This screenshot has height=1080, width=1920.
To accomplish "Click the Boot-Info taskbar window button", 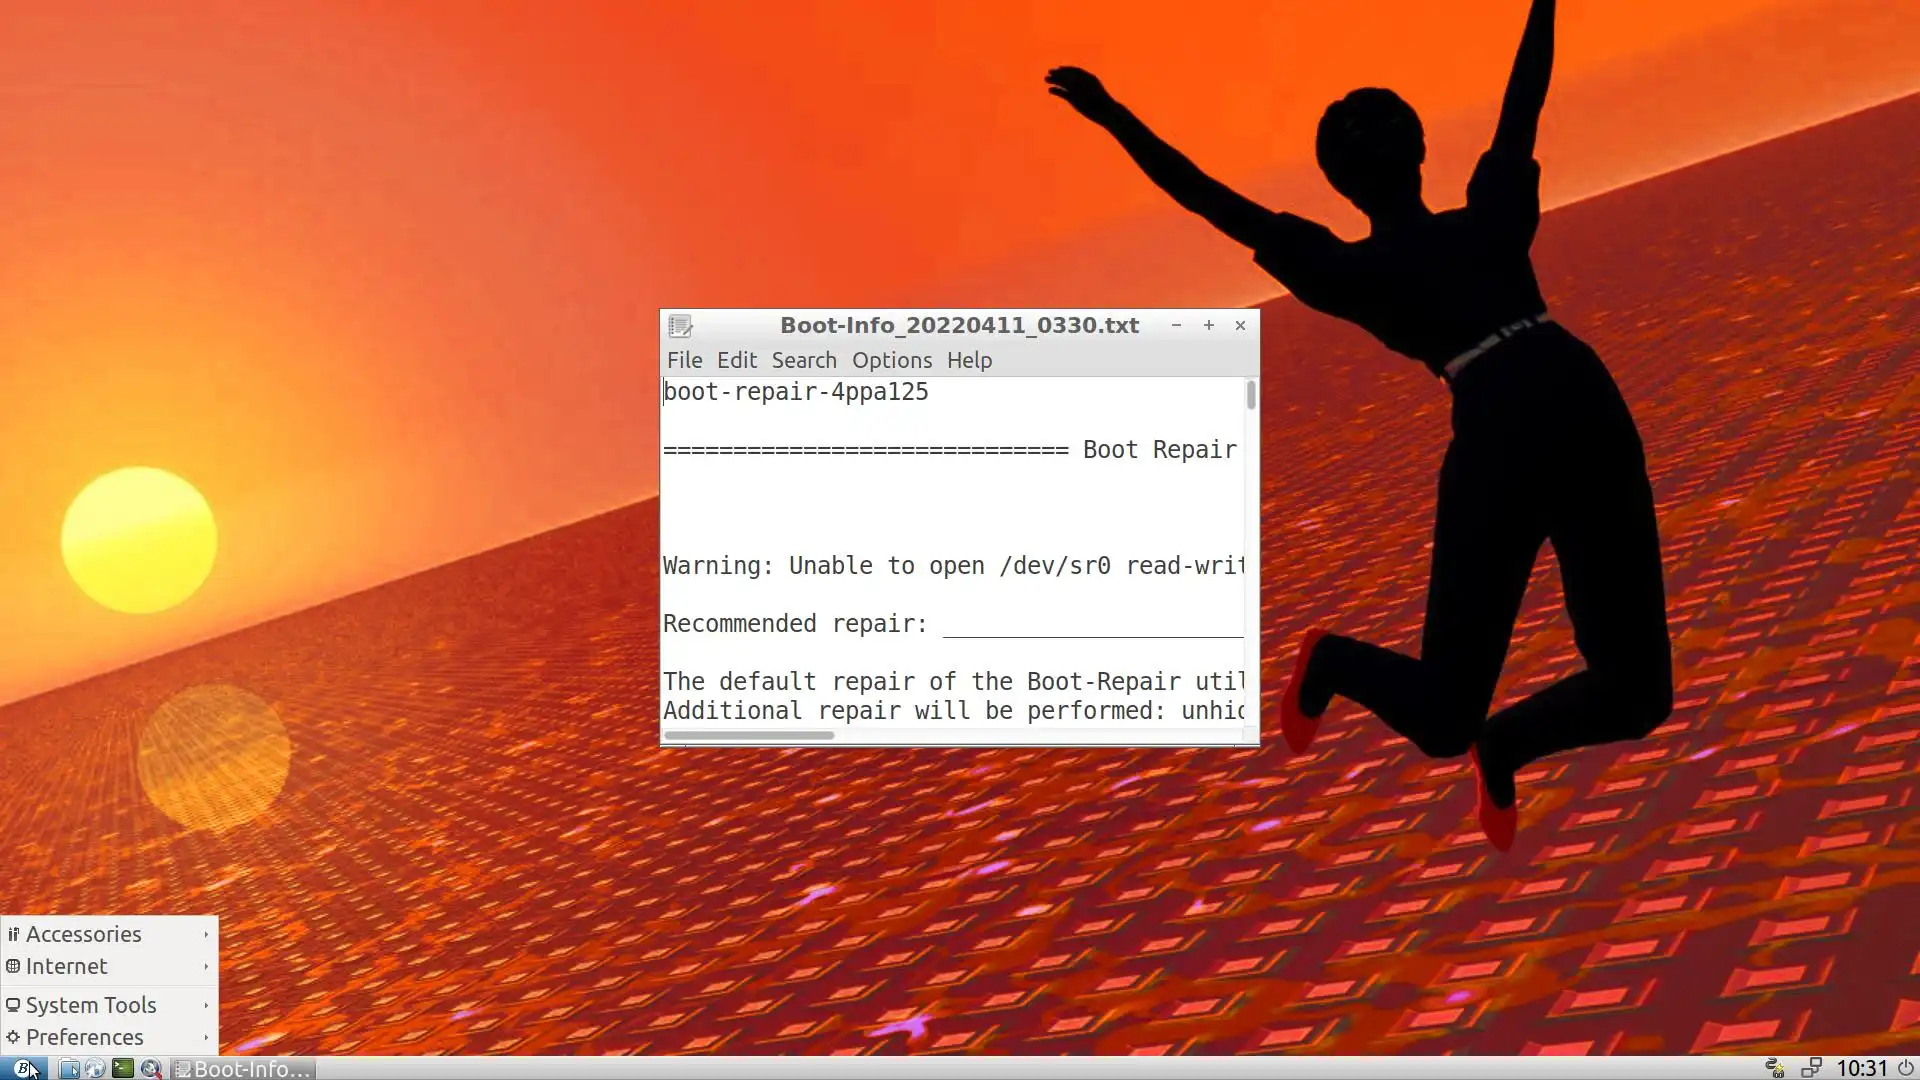I will point(243,1068).
